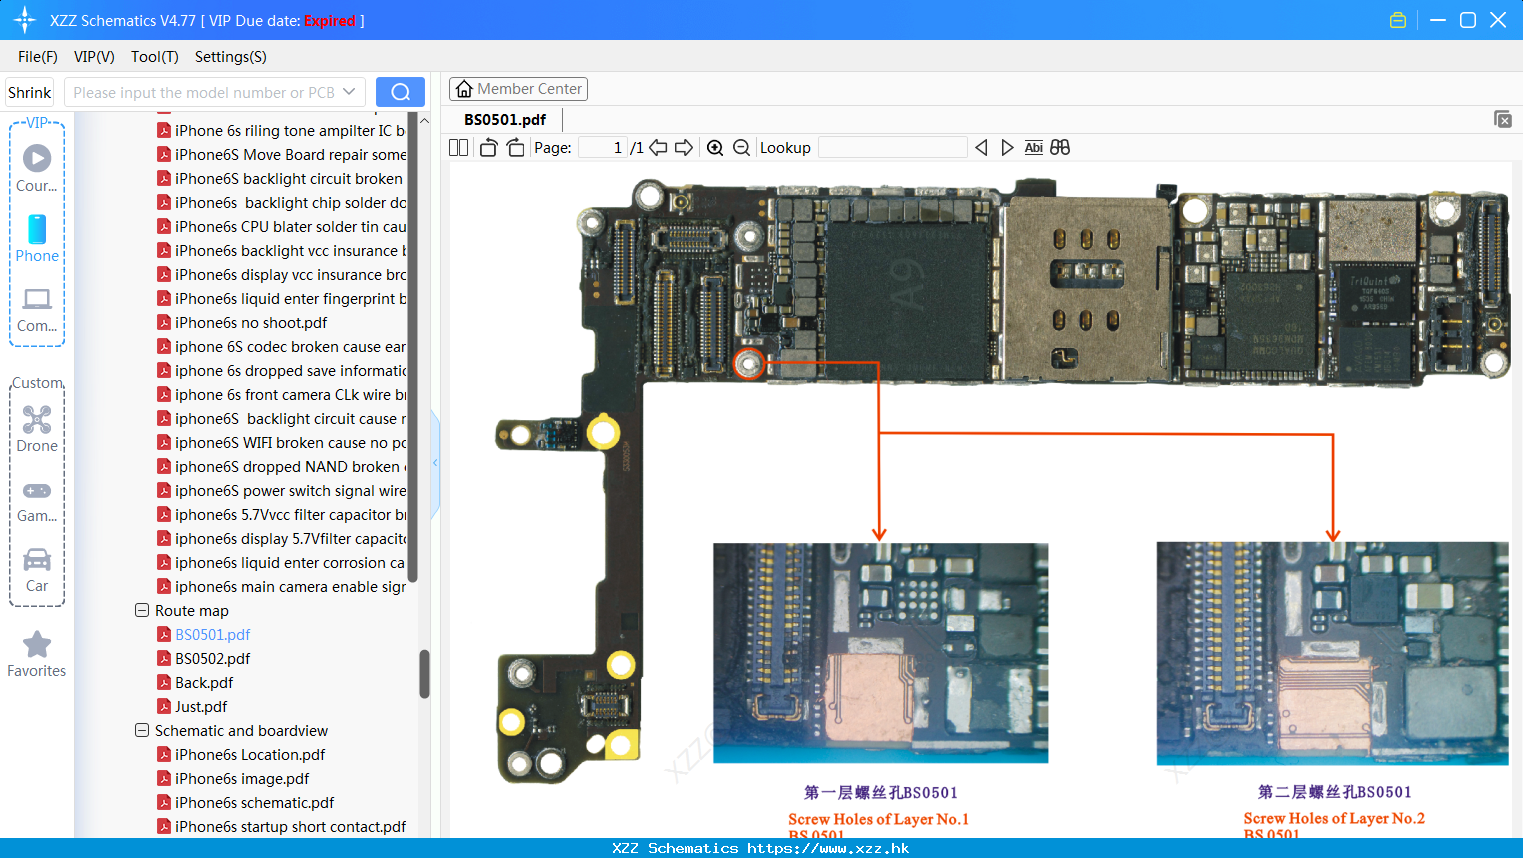Click the Screw Holes of Layer No.2 image
The height and width of the screenshot is (858, 1523).
click(1332, 653)
